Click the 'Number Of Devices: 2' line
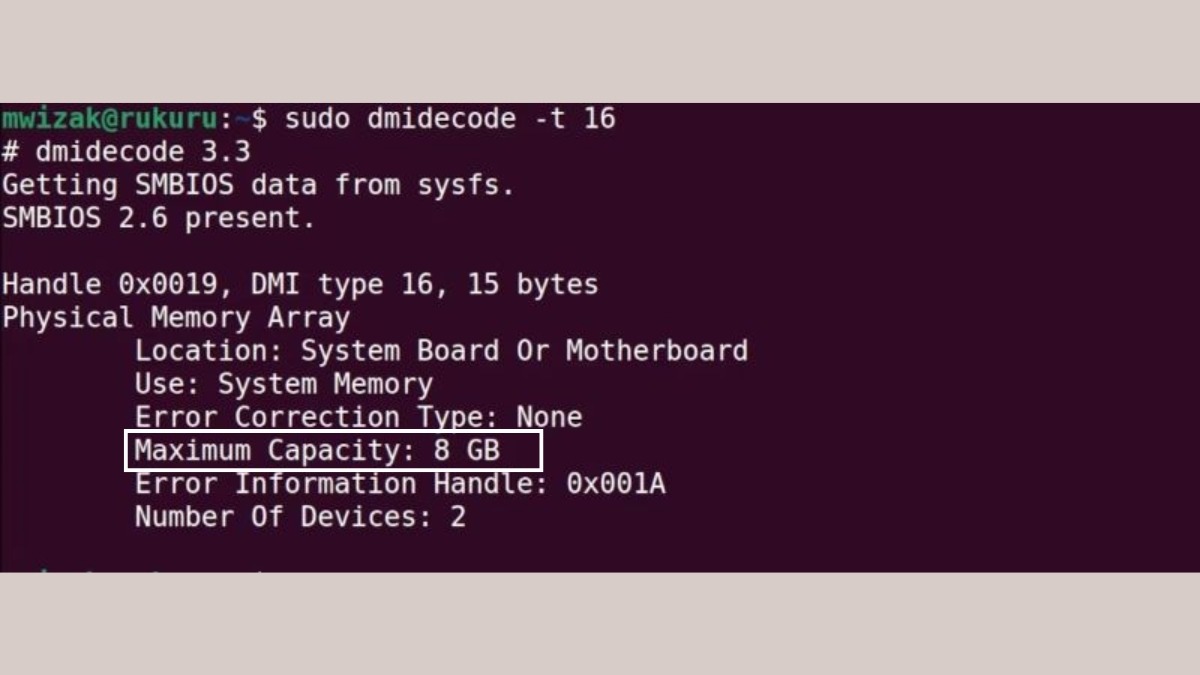This screenshot has width=1200, height=675. [300, 517]
